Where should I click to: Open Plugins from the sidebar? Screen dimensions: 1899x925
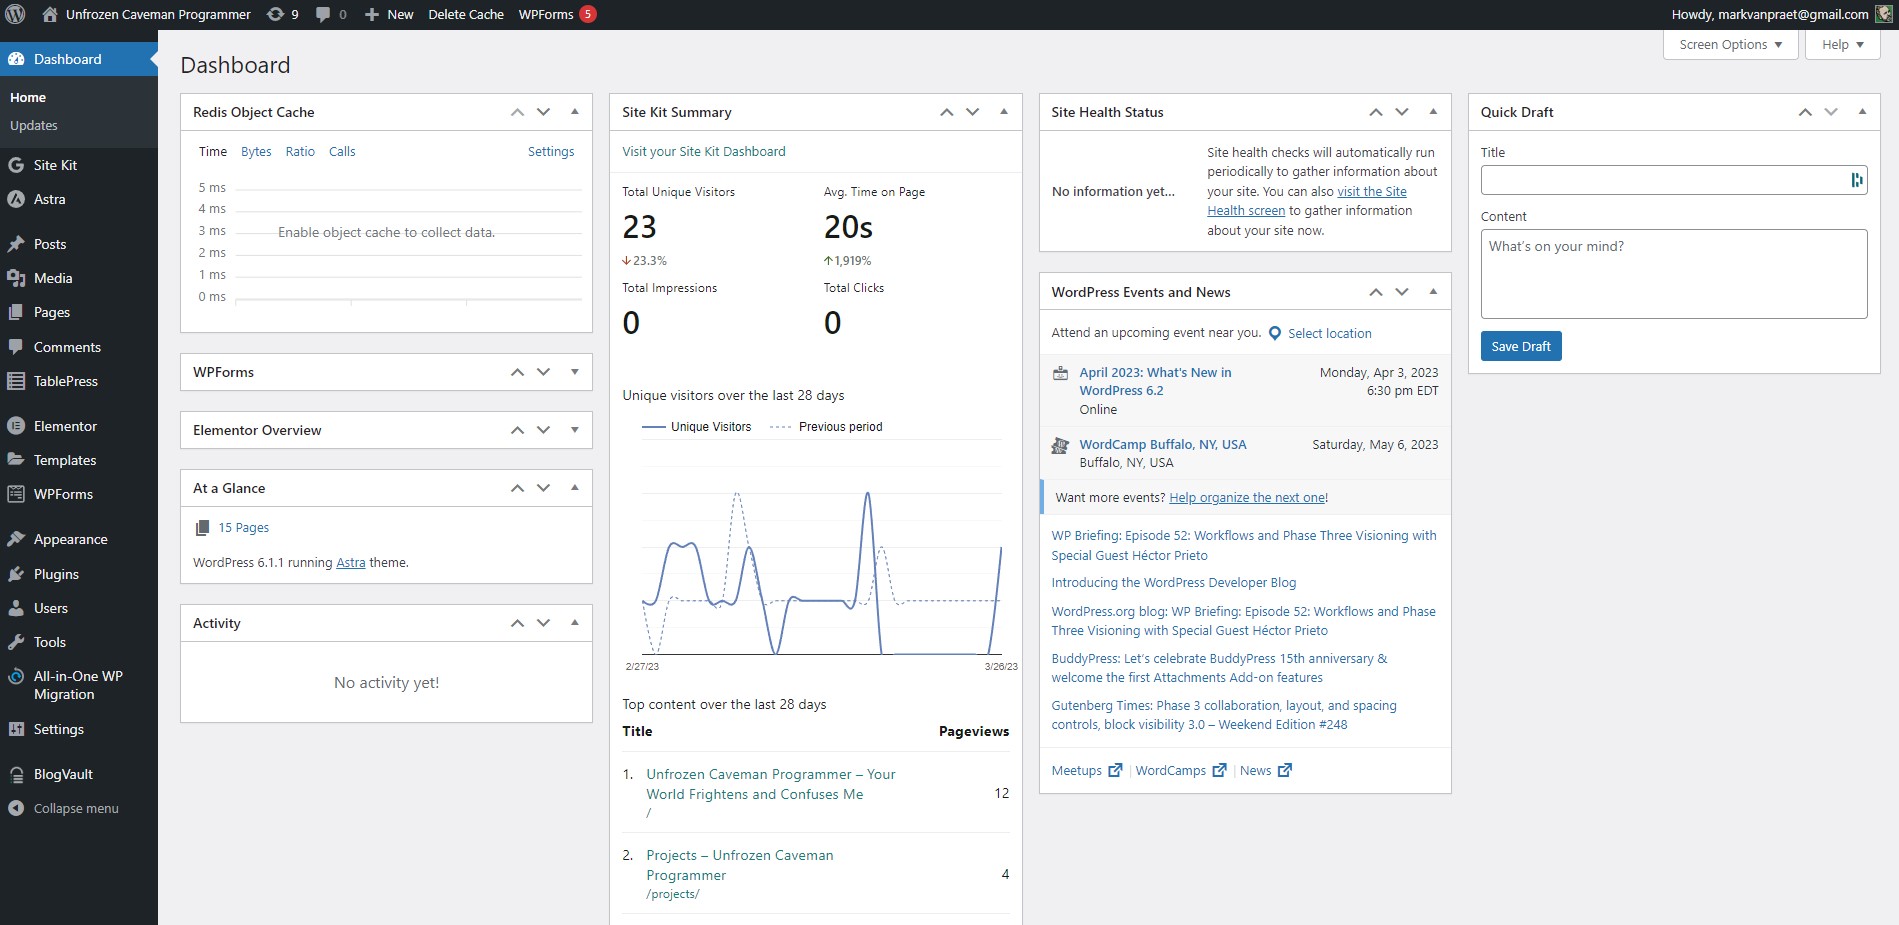tap(56, 574)
